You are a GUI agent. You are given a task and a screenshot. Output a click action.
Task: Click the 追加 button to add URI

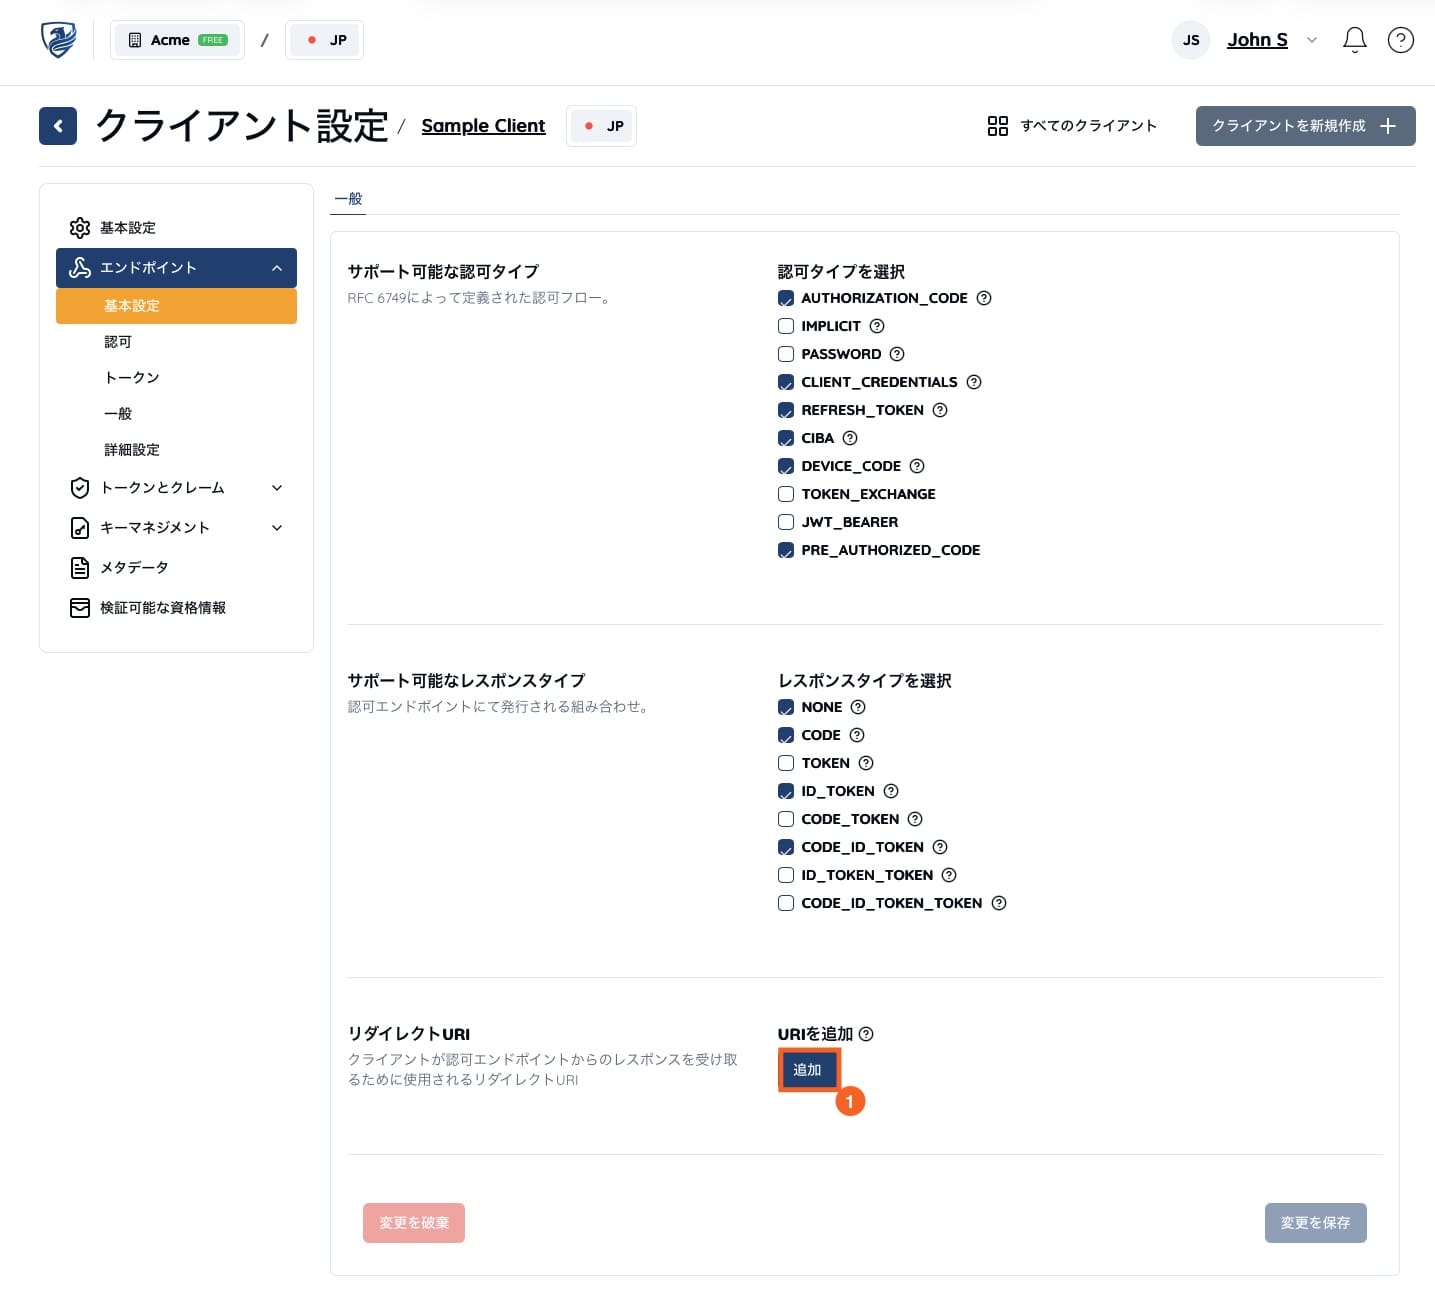click(x=808, y=1070)
